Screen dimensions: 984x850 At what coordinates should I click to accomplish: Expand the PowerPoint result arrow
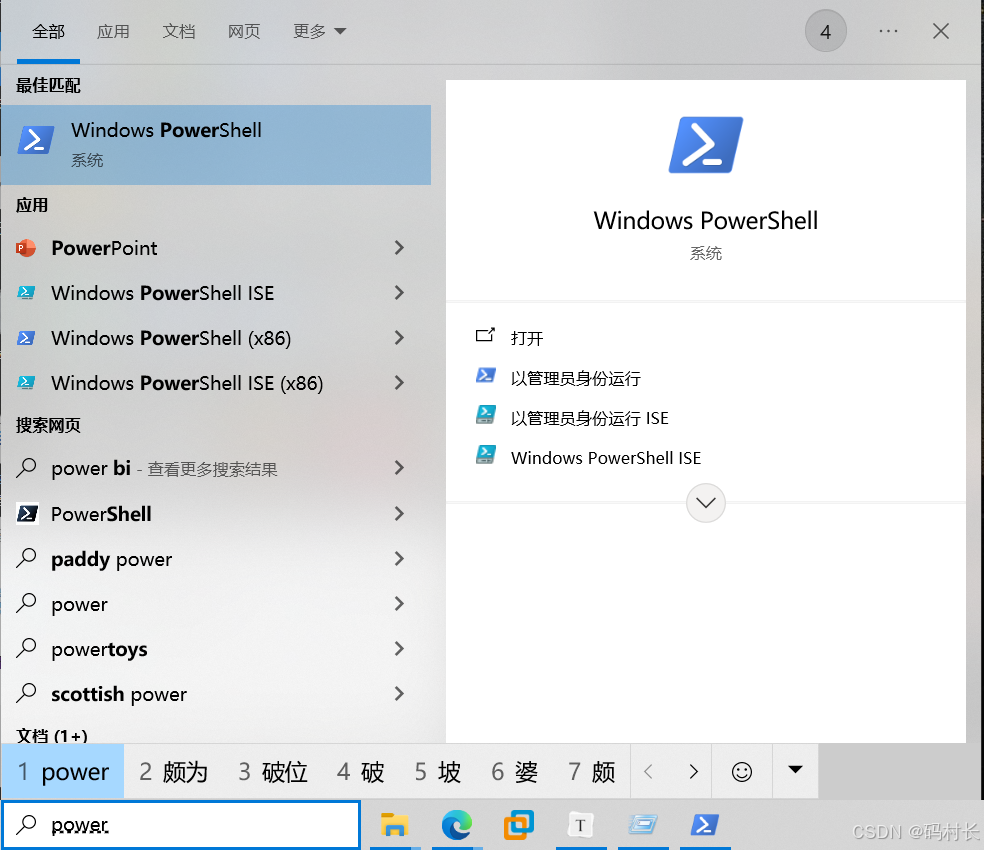[399, 248]
